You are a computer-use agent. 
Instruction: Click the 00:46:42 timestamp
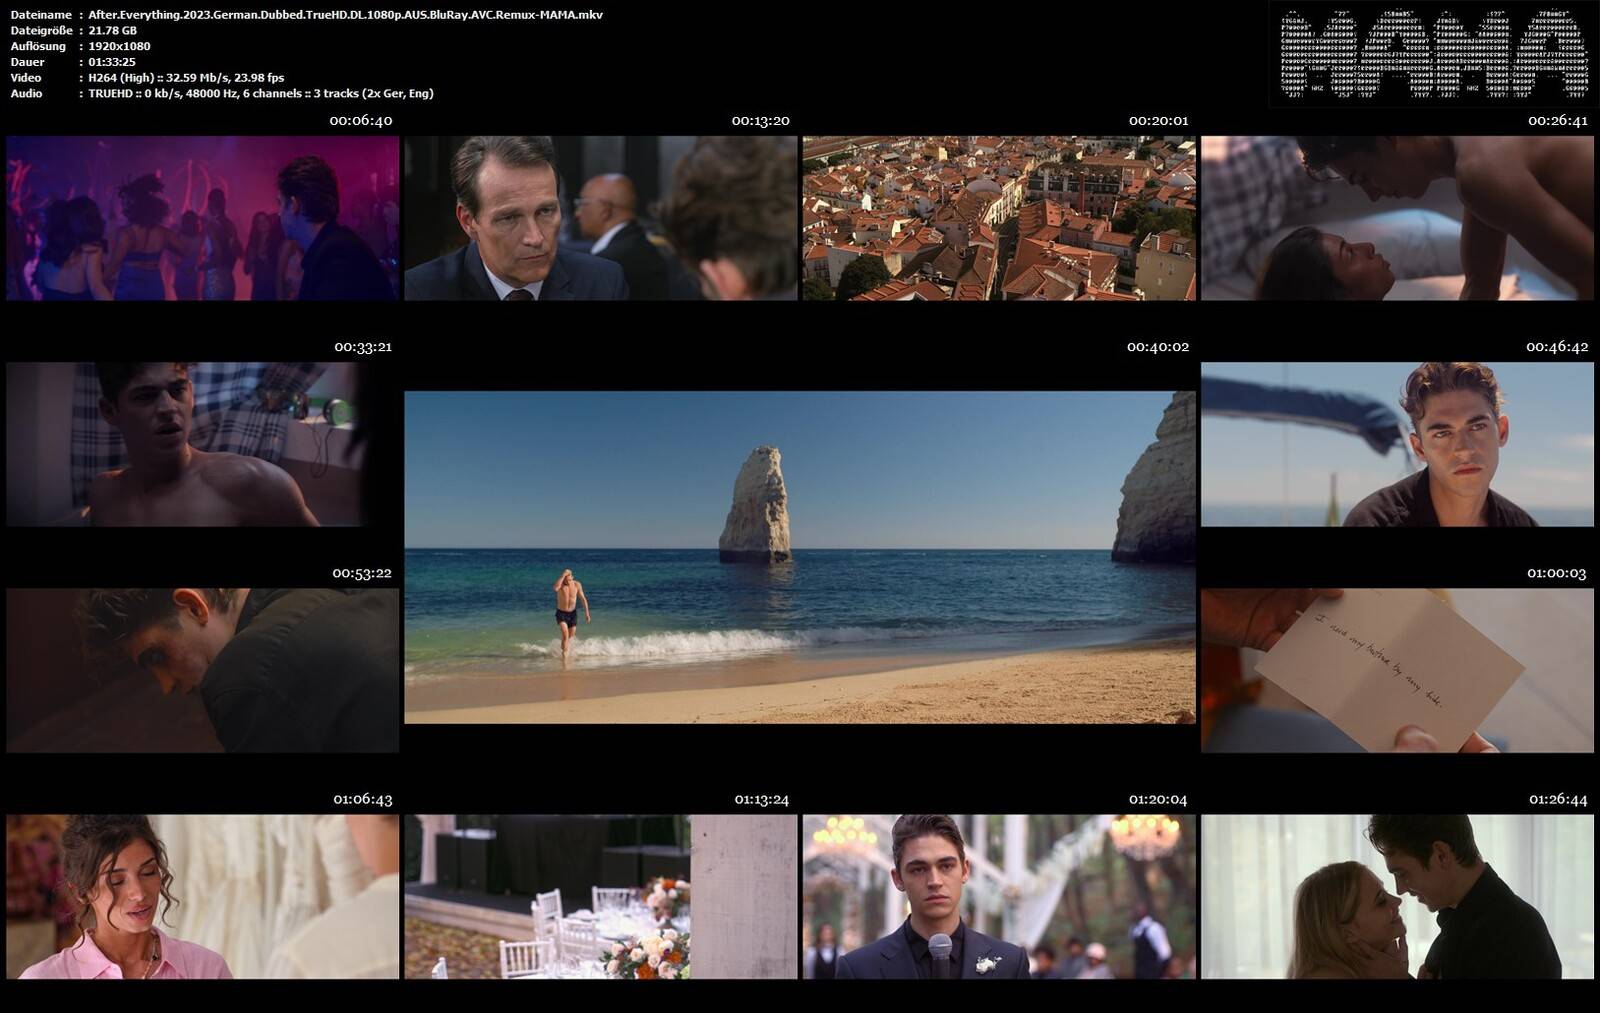point(1557,347)
